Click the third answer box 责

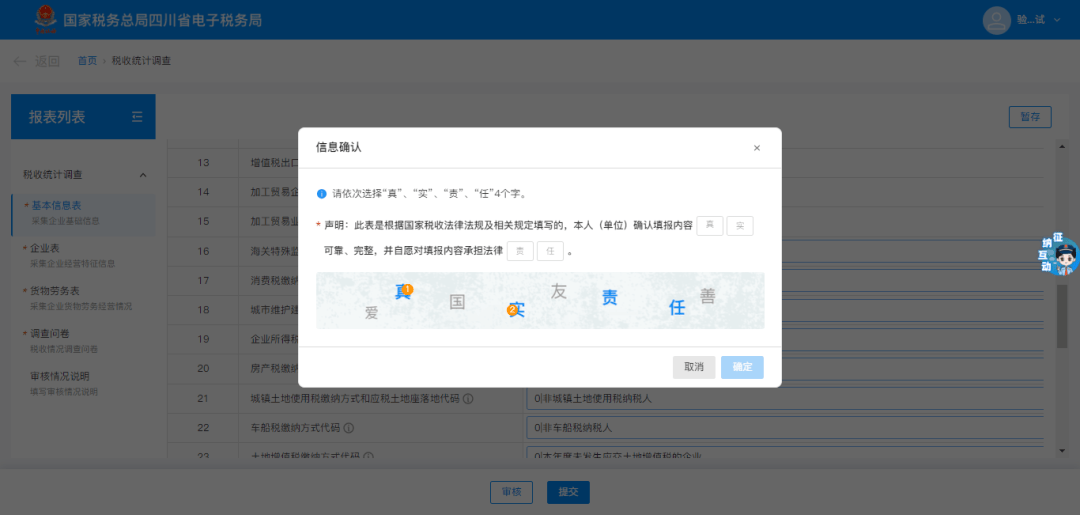(520, 251)
